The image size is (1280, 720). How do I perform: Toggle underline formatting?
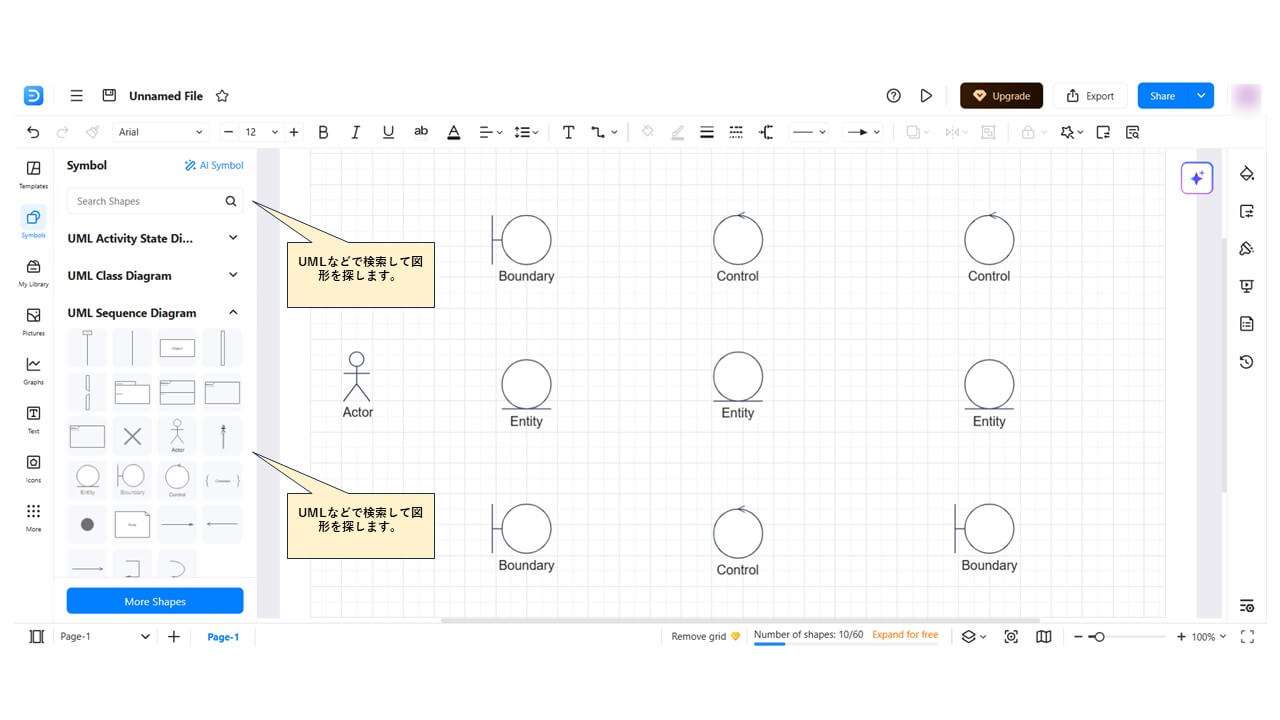[x=388, y=131]
